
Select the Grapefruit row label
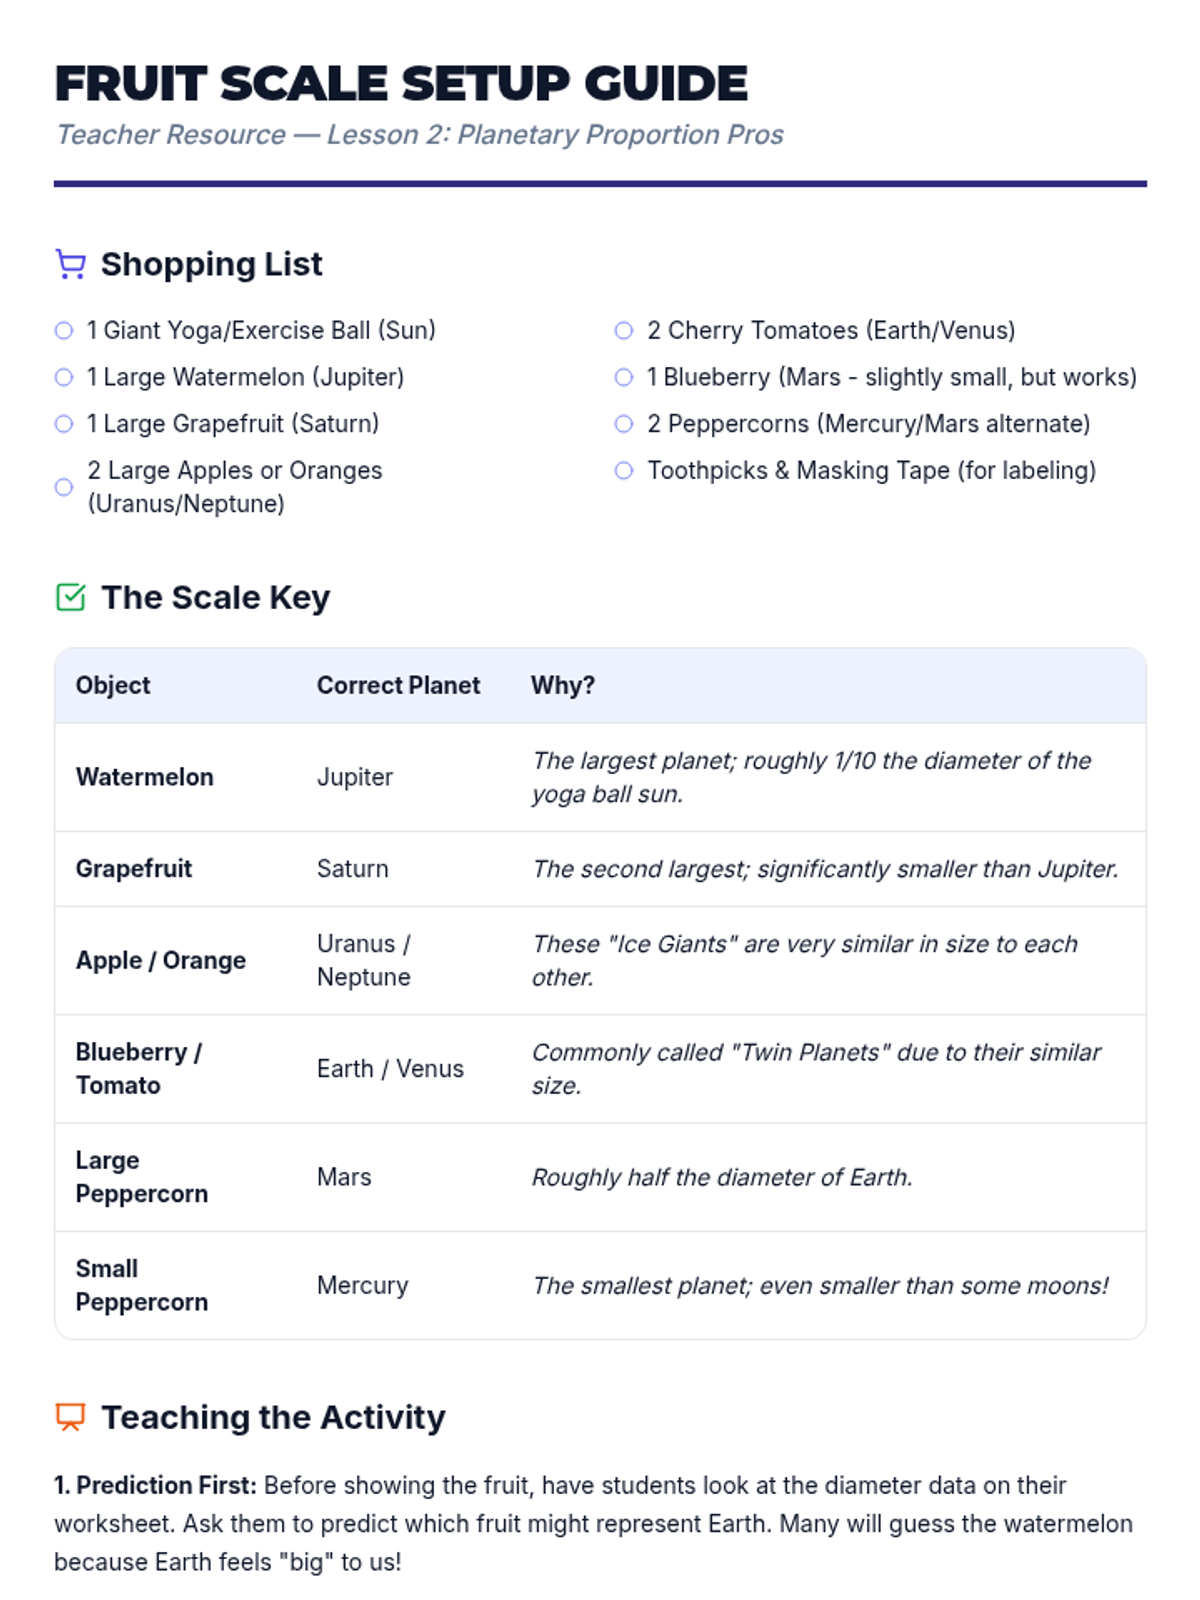134,869
